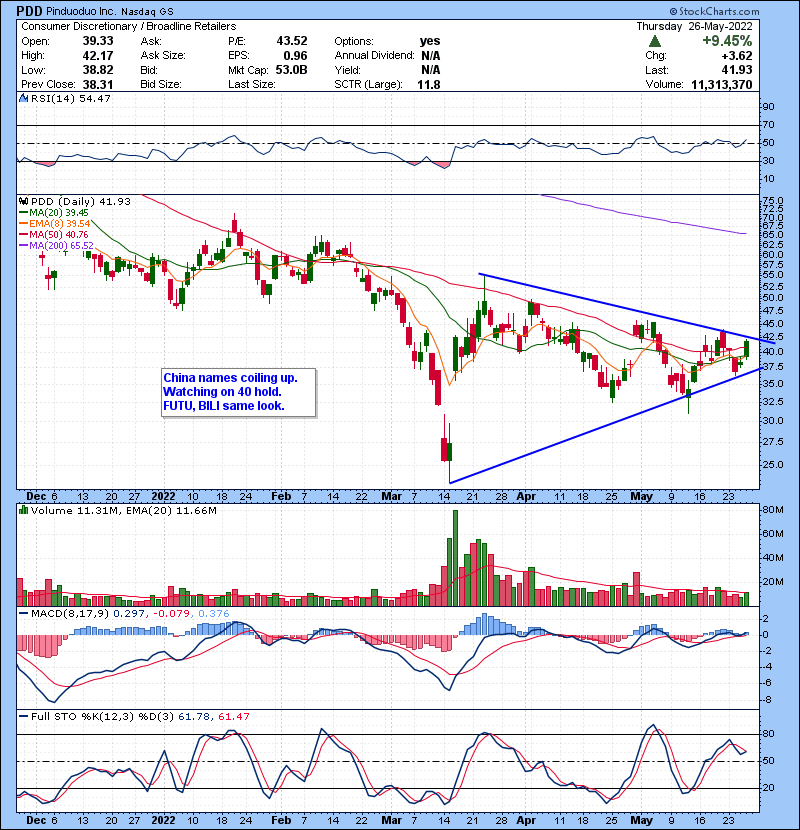Viewport: 800px width, 830px height.
Task: Click the 90 level on the RSI axis
Action: click(768, 106)
